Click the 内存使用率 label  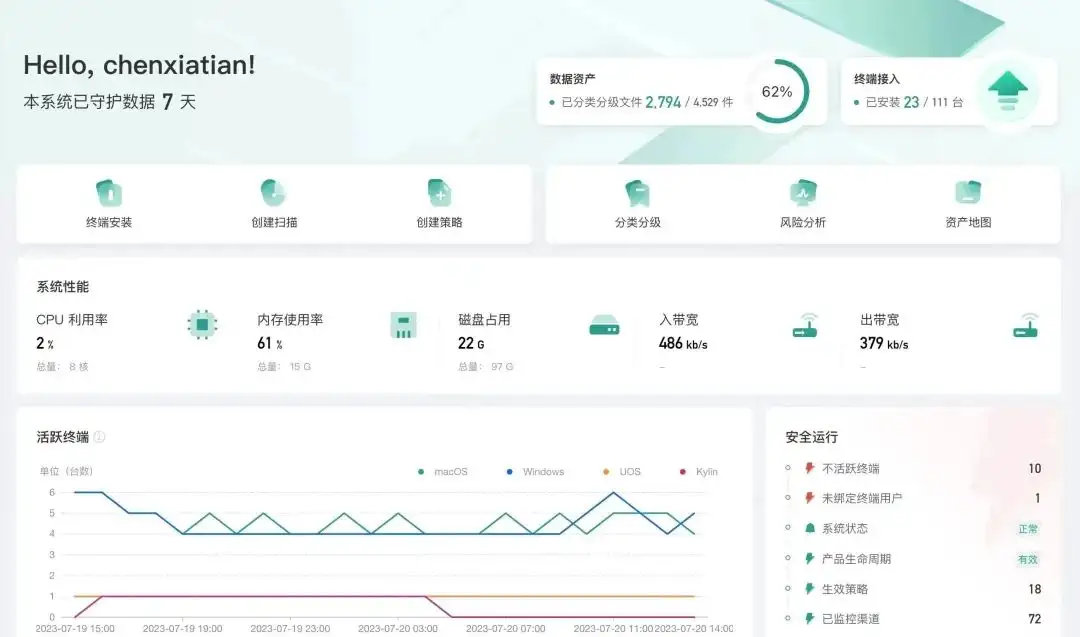point(290,320)
